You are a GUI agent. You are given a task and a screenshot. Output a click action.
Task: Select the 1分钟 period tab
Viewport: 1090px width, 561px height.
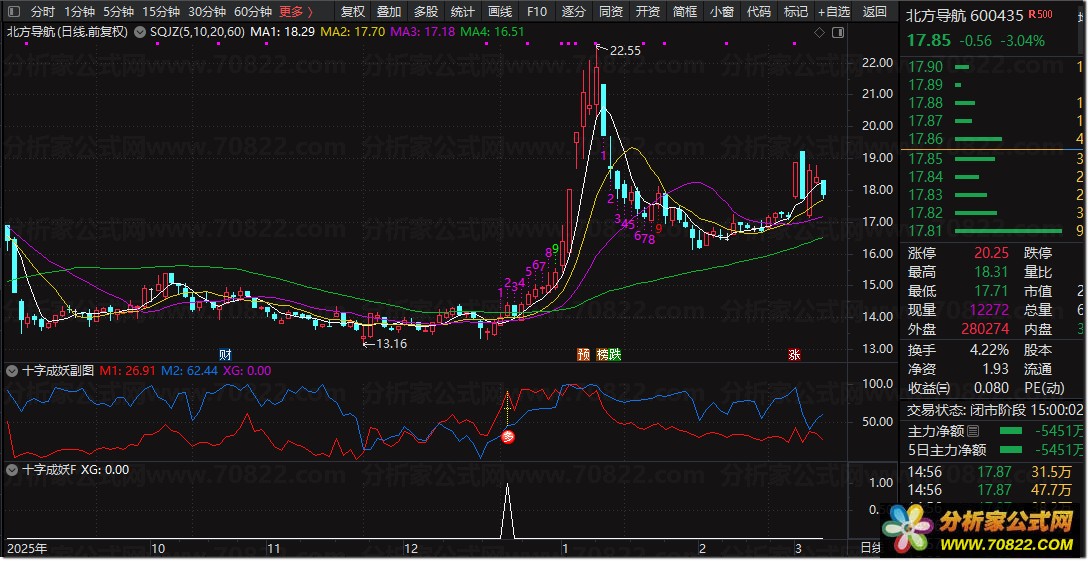[79, 11]
